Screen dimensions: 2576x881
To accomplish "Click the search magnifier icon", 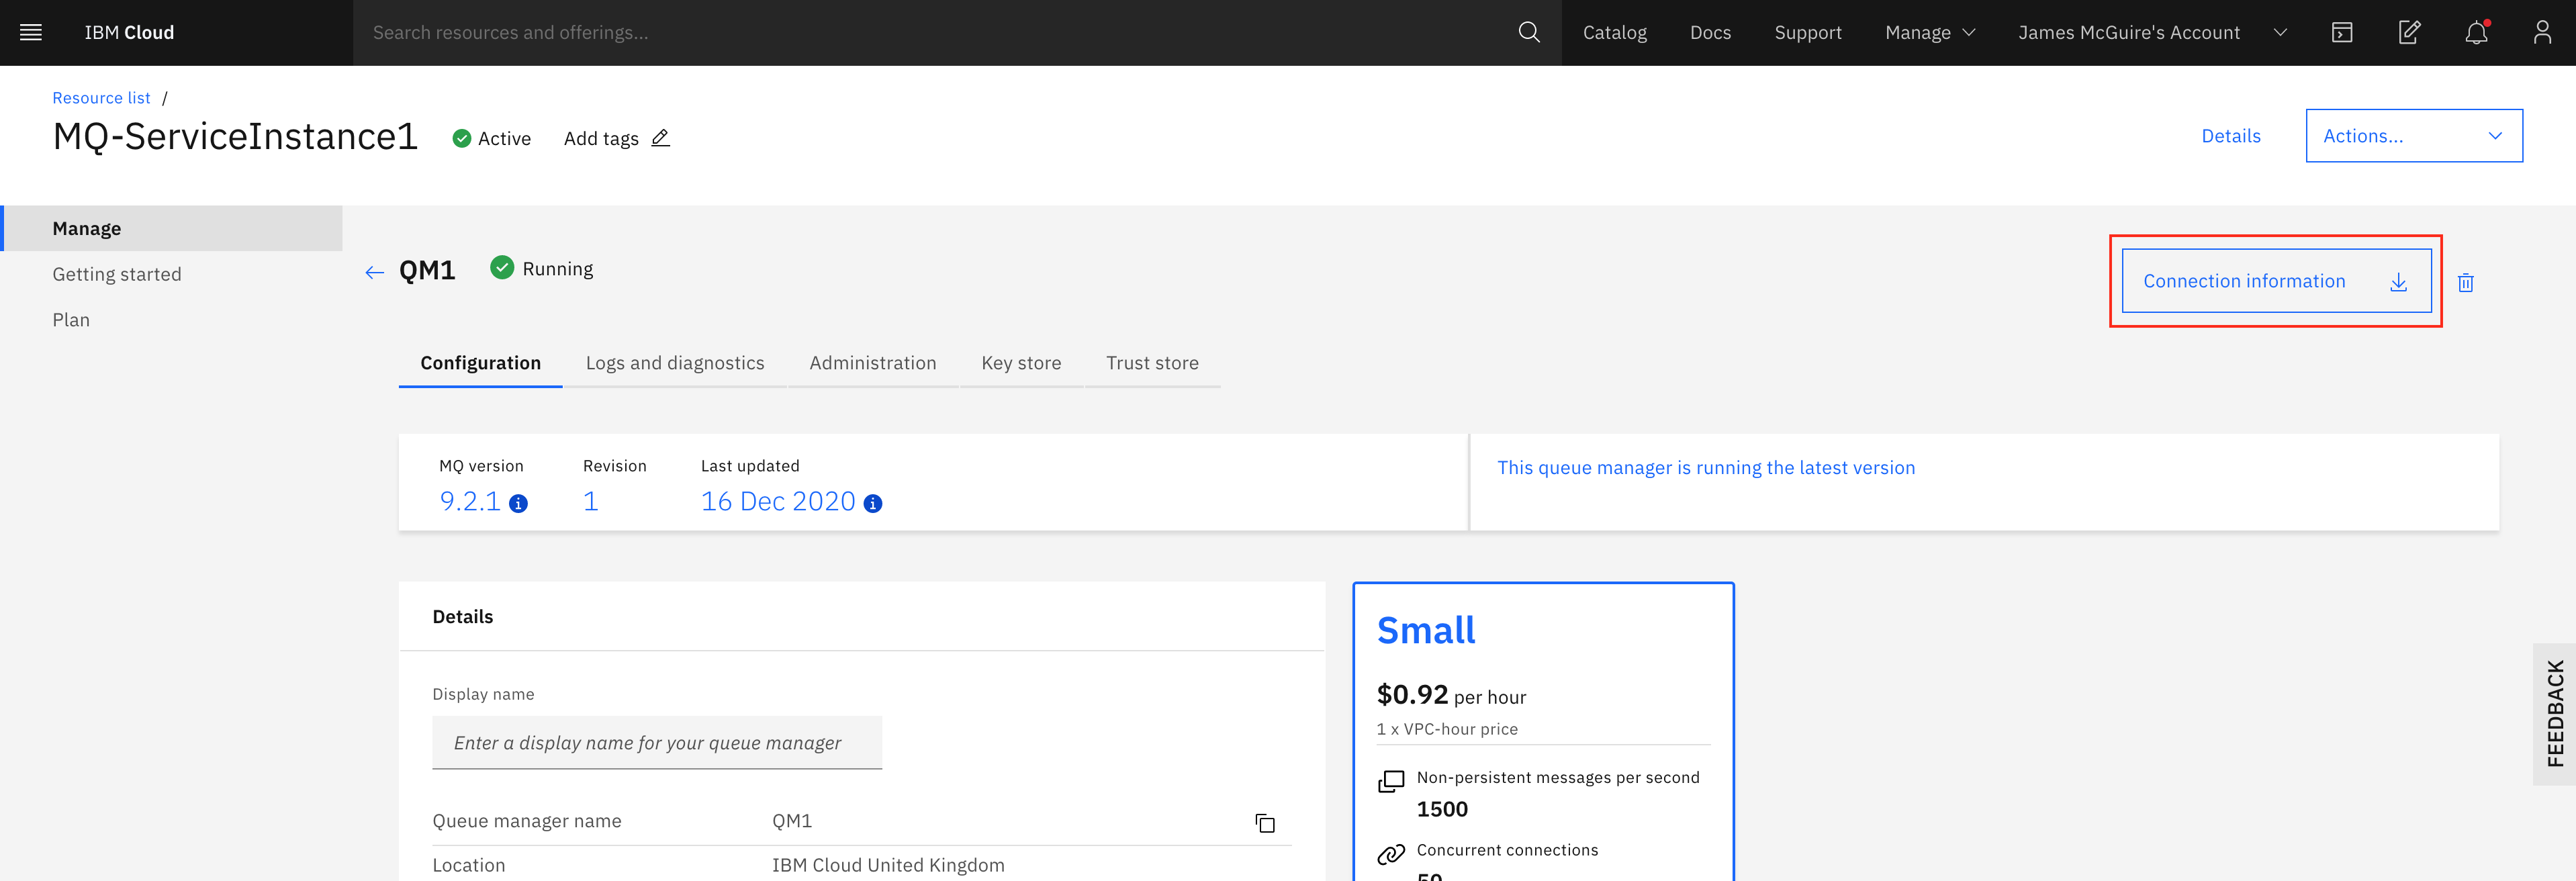I will click(x=1528, y=32).
